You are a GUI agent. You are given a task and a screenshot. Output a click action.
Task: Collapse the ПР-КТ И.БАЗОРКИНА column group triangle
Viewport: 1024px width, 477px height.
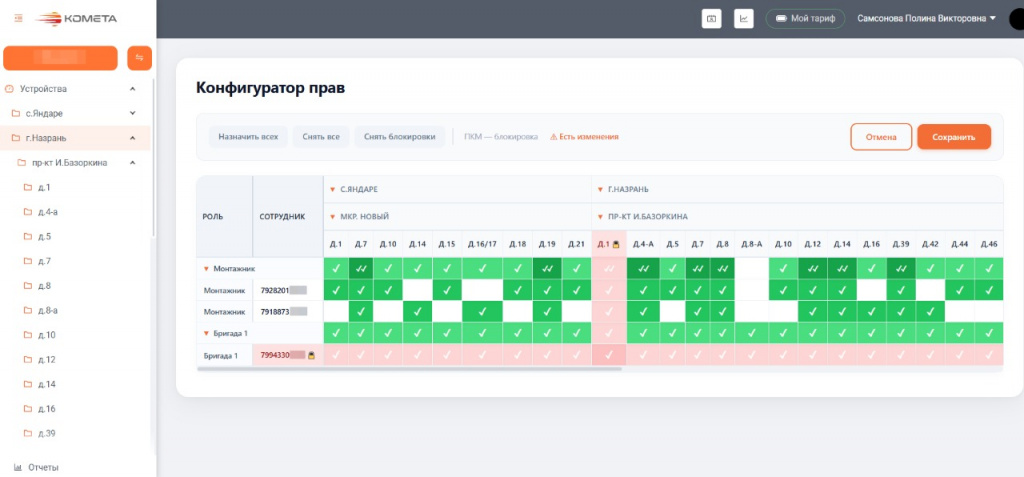[601, 217]
